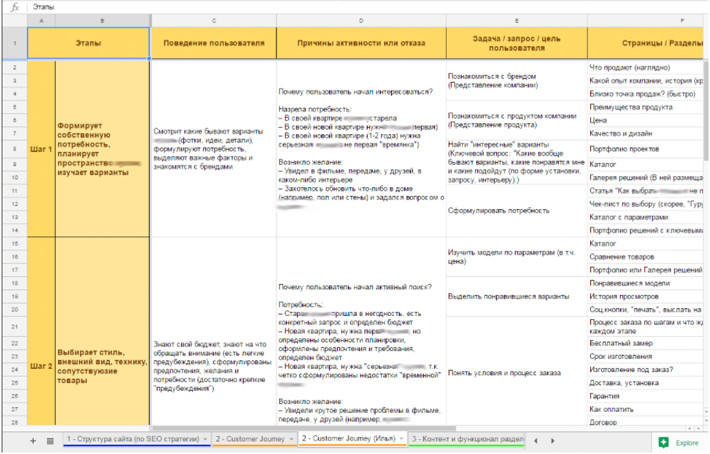The height and width of the screenshot is (454, 710).
Task: Click cell 'Найти "интересные" варианты'
Action: point(517,162)
